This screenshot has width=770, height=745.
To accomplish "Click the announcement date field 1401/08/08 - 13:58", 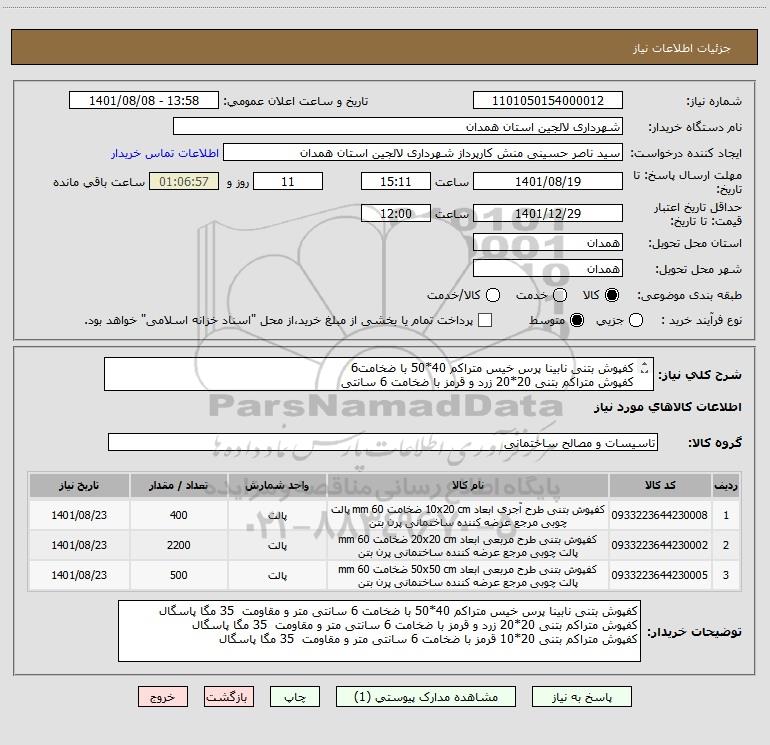I will tap(144, 101).
